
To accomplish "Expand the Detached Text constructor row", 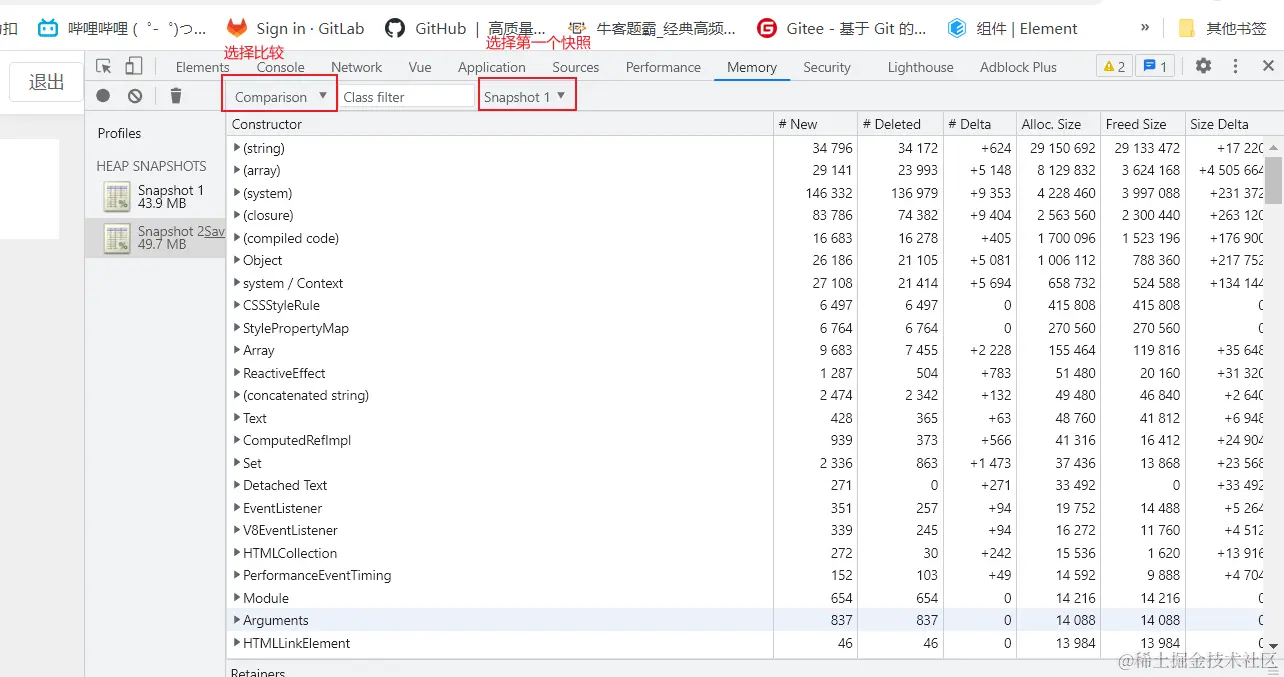I will pyautogui.click(x=237, y=485).
